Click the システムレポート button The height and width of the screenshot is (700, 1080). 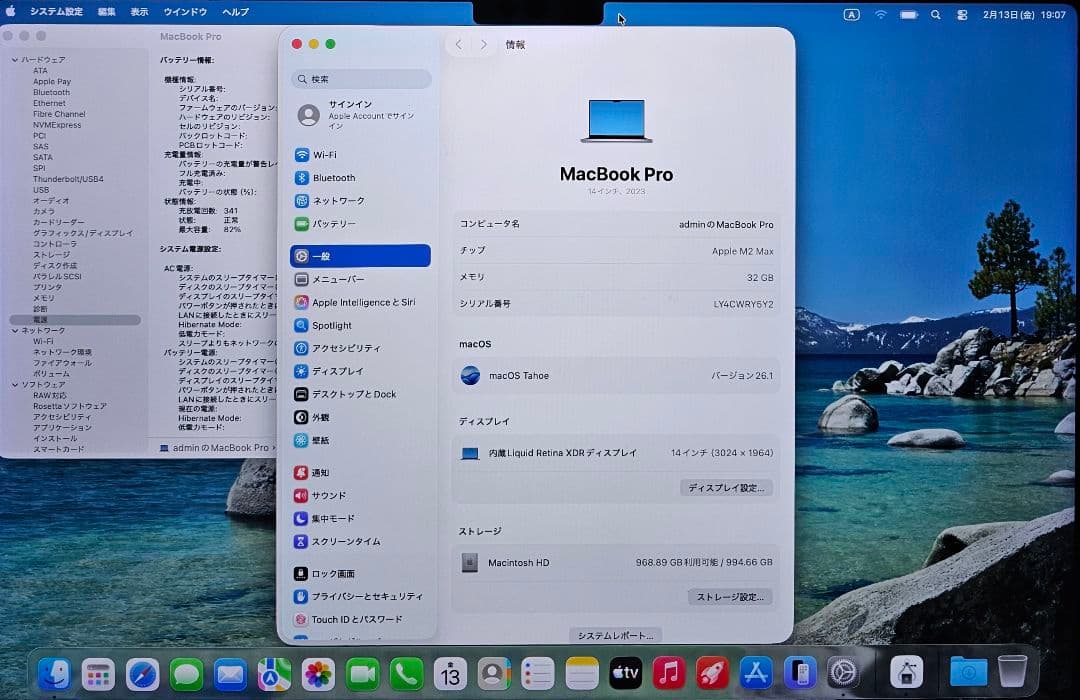(x=614, y=635)
